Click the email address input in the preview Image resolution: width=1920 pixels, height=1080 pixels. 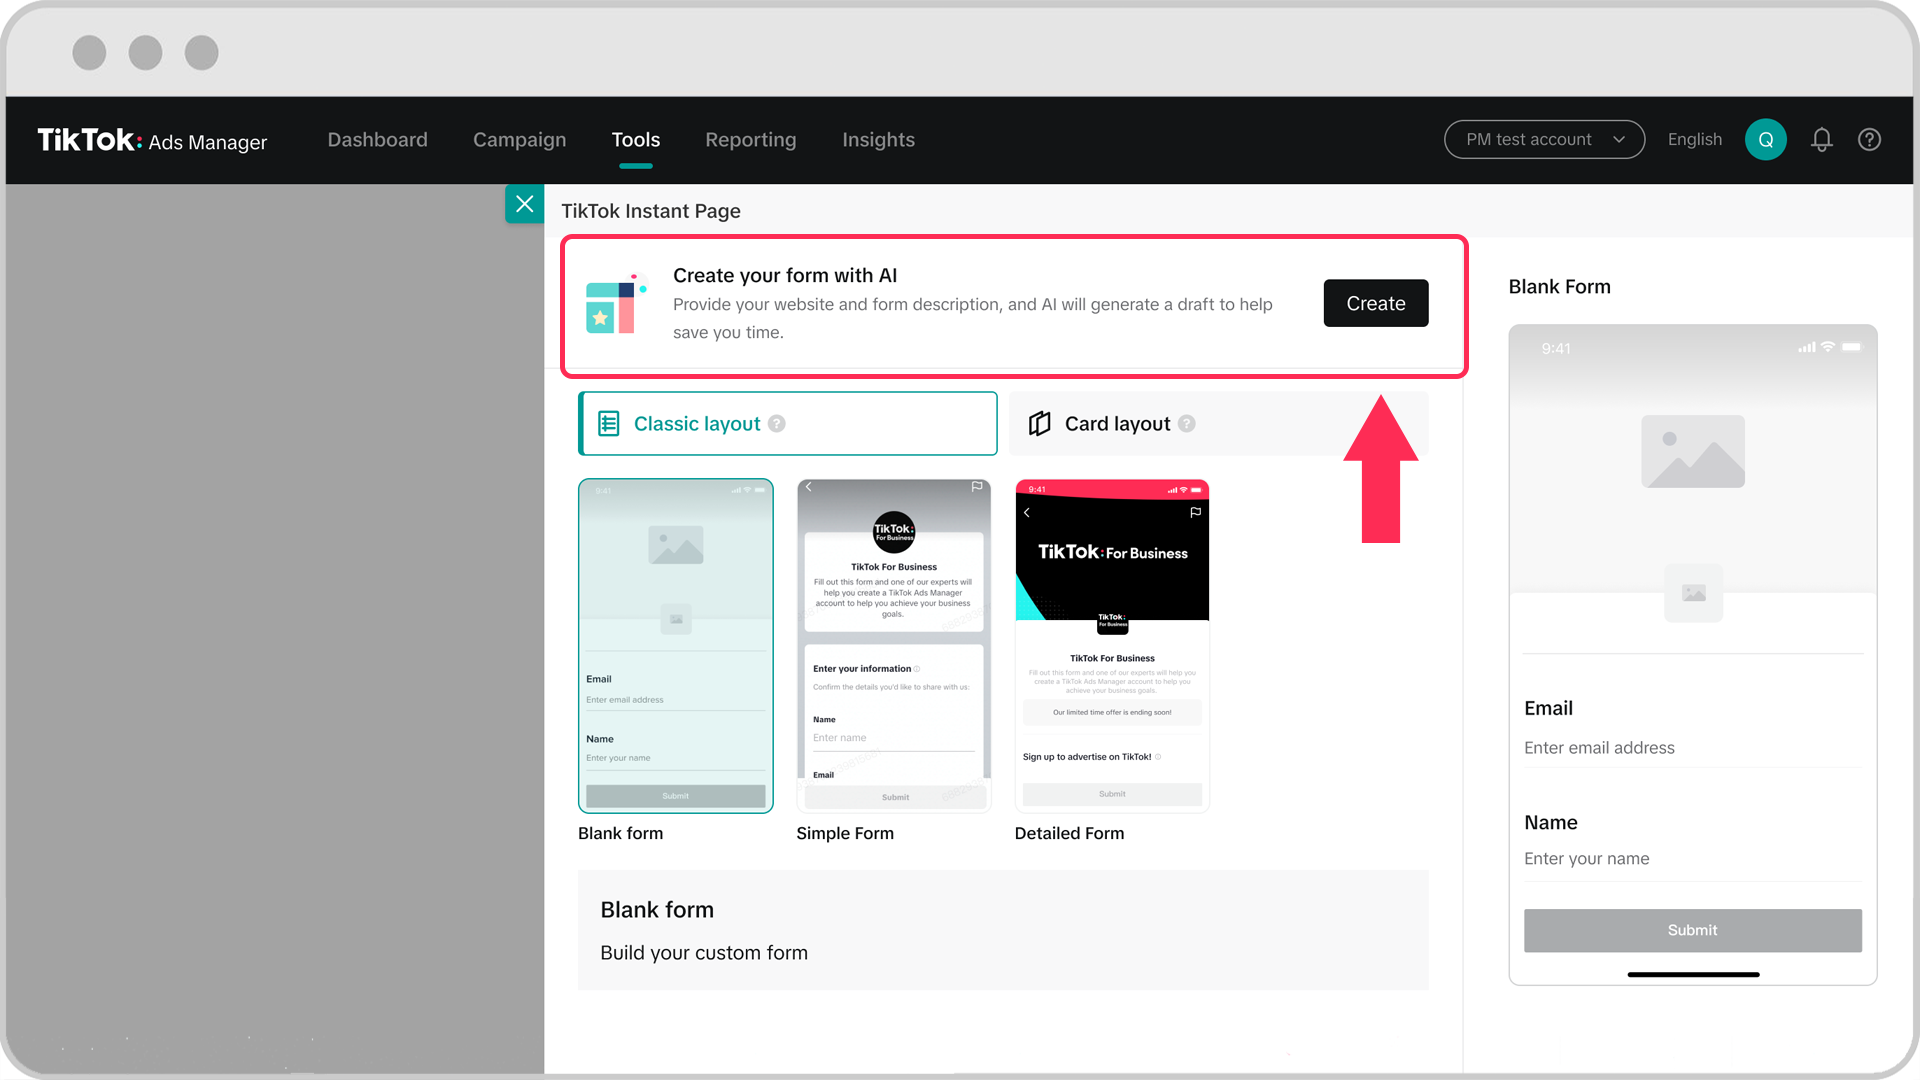tap(1691, 748)
